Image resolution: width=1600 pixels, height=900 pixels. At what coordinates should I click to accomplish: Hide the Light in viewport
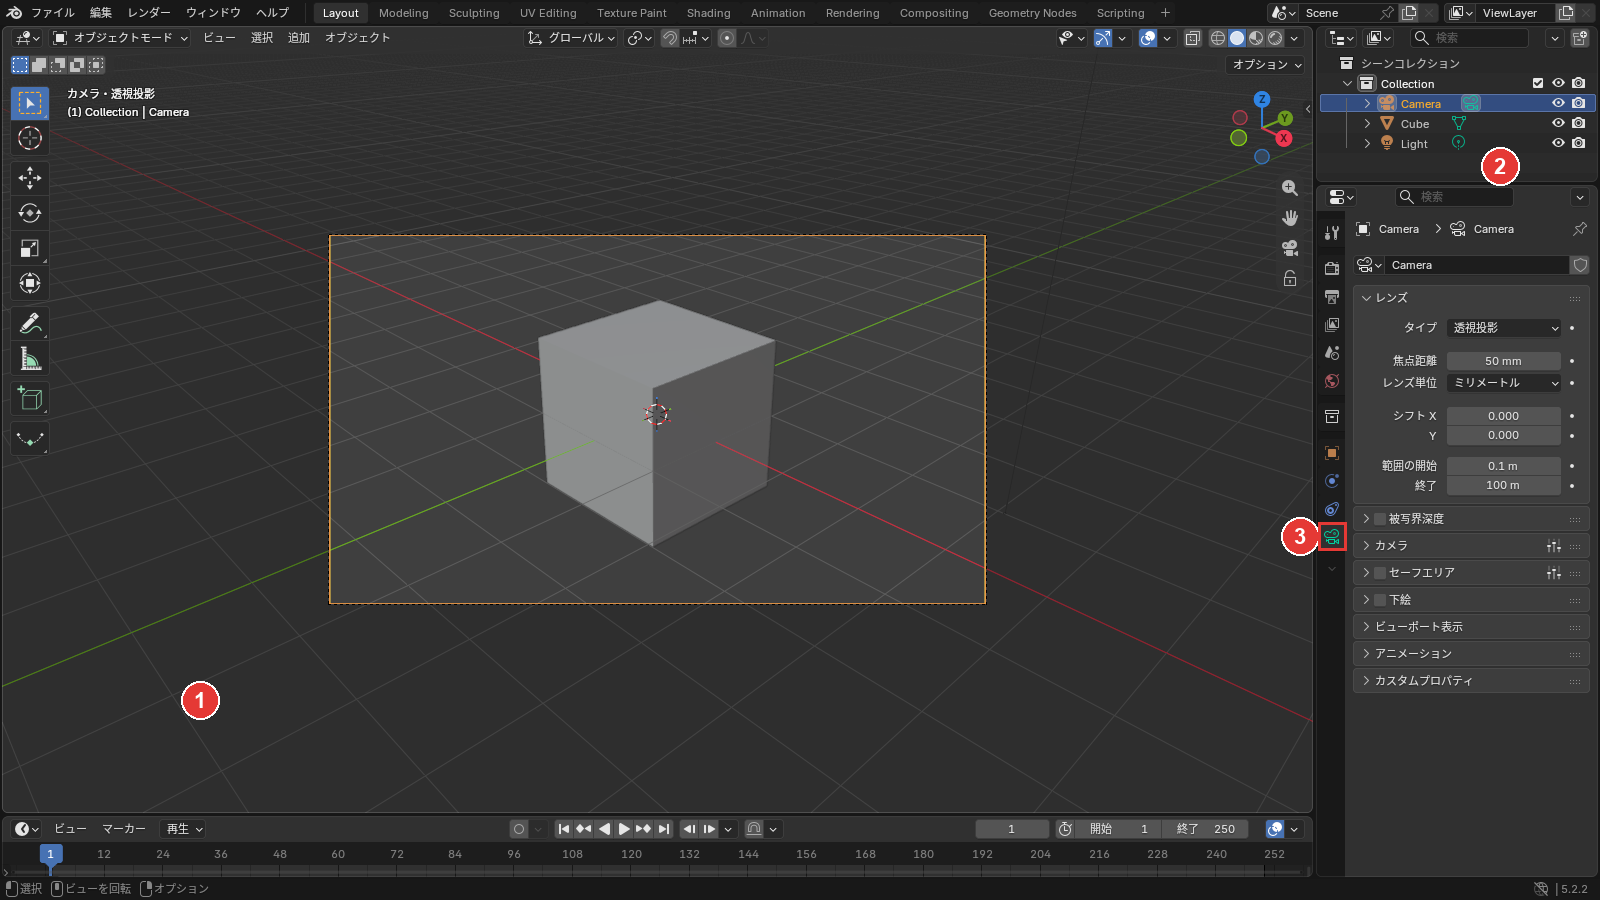1558,143
